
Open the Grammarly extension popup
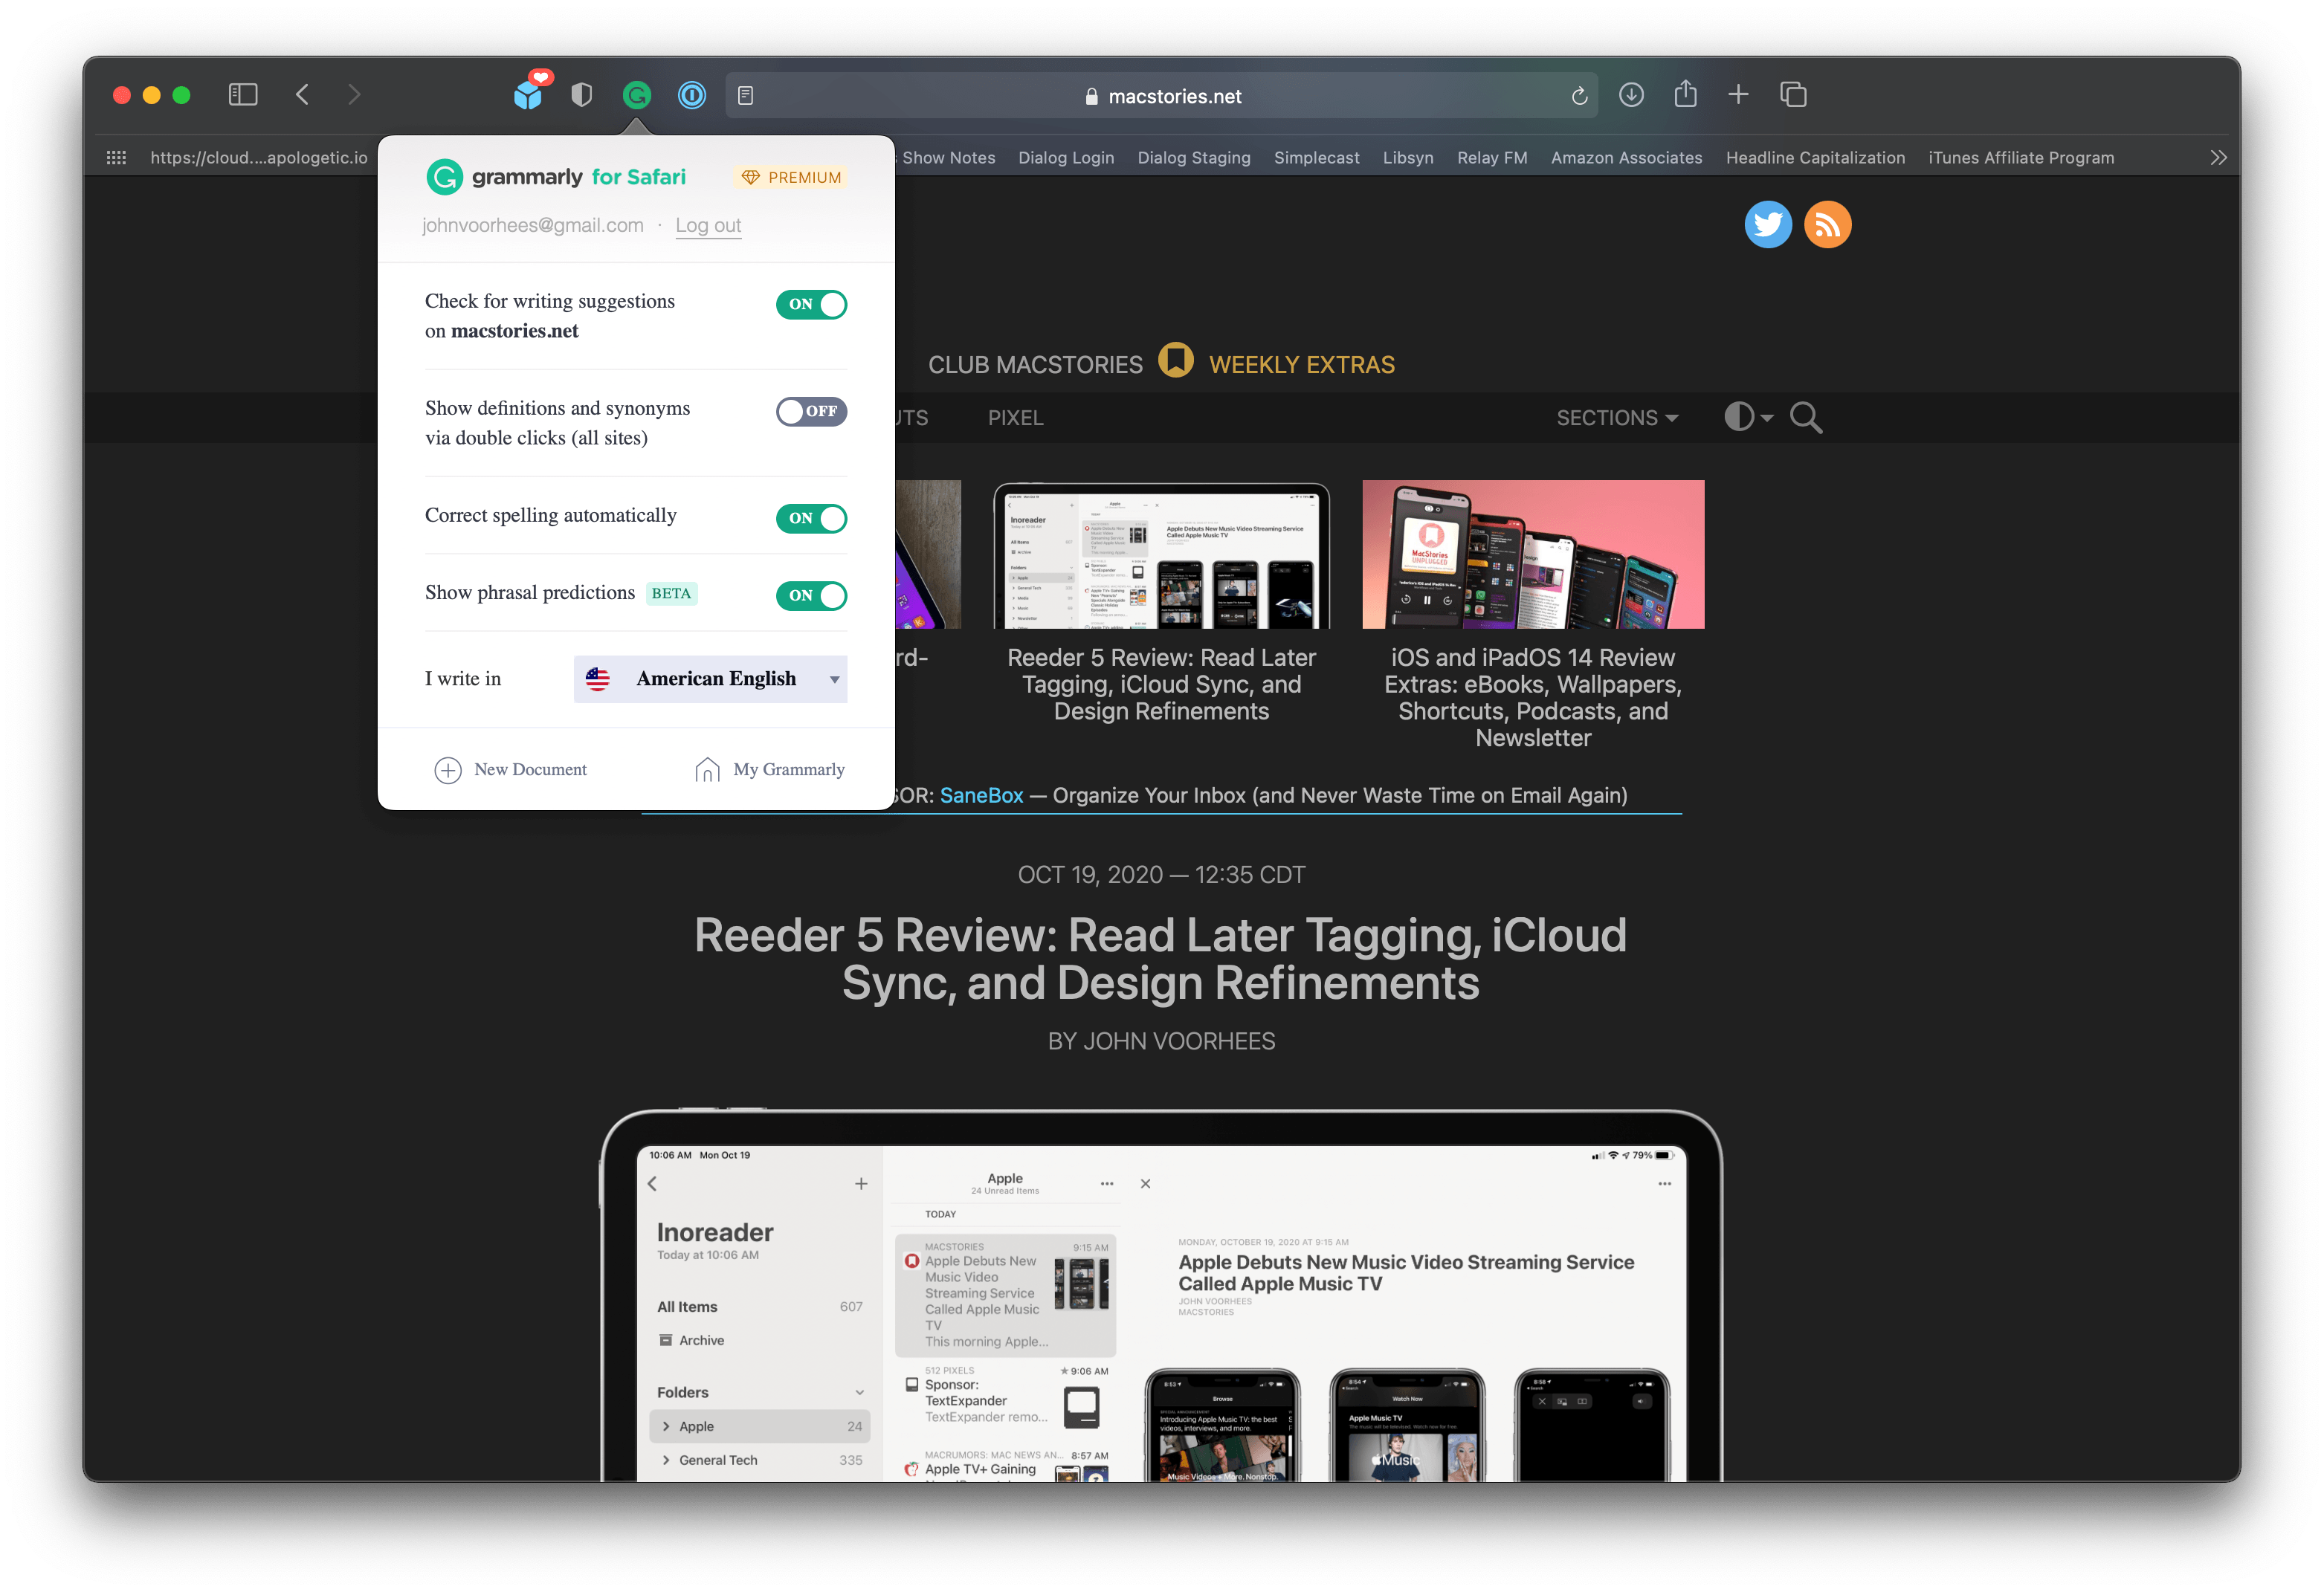[x=637, y=95]
